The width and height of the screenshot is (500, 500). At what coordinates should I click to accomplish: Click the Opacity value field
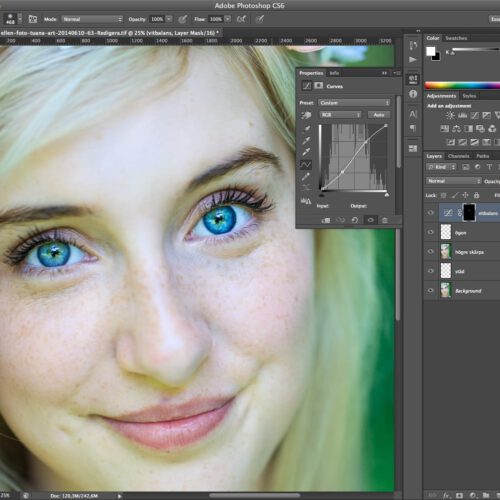[x=157, y=19]
